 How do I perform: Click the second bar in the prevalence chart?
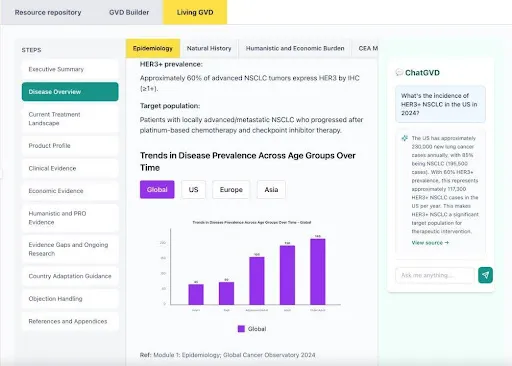(226, 293)
